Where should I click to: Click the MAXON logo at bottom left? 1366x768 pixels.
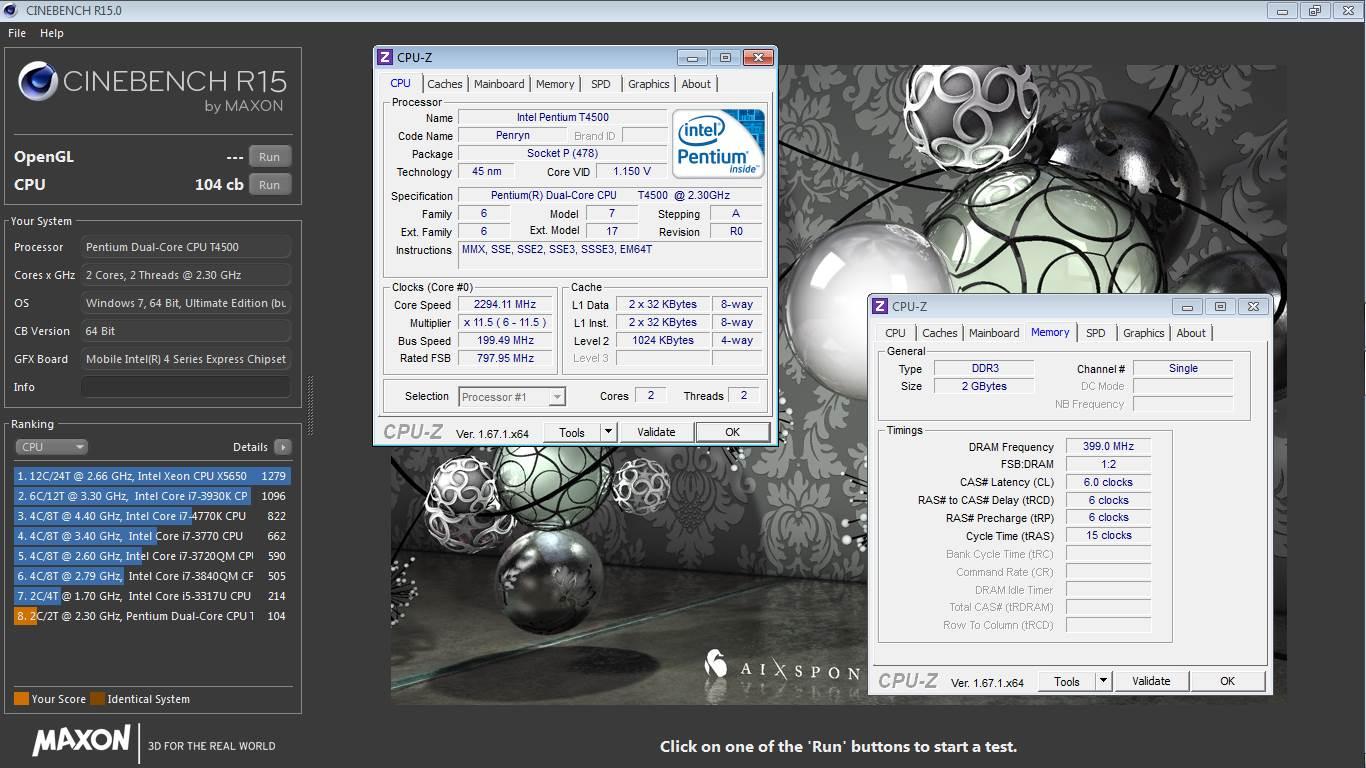pos(81,741)
